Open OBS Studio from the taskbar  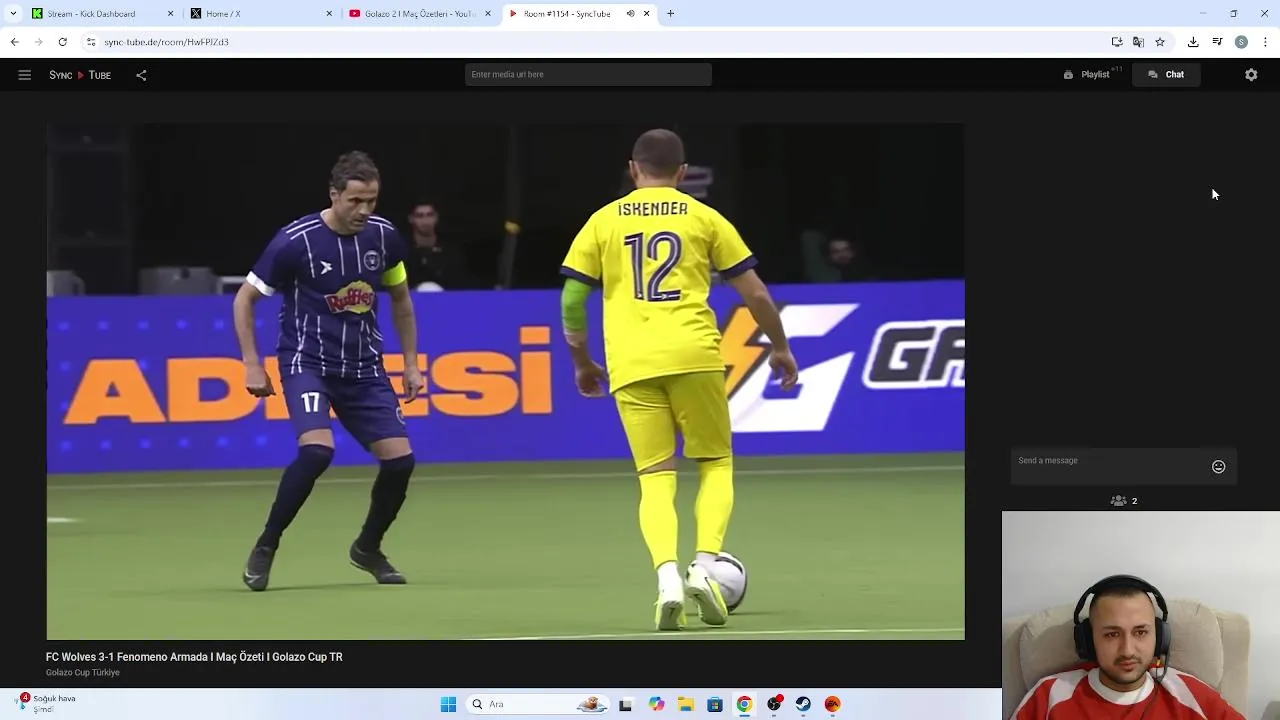(774, 704)
